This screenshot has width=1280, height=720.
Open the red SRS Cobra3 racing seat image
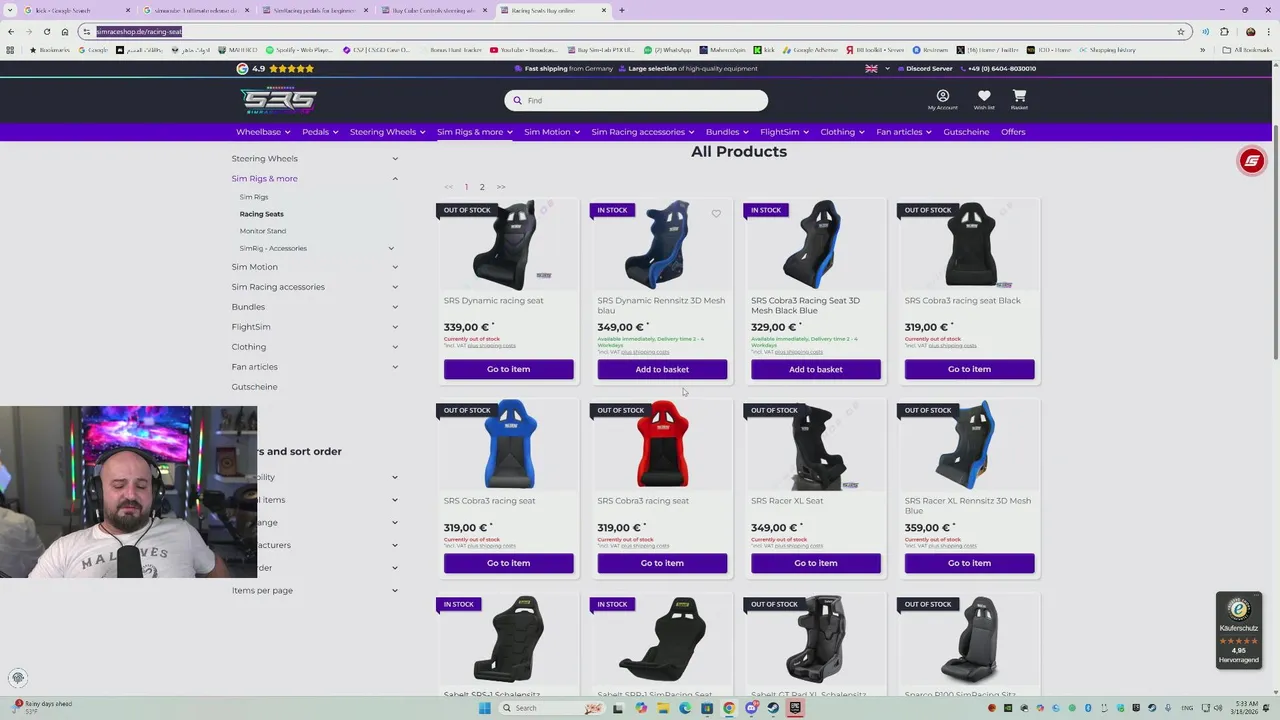pyautogui.click(x=662, y=445)
